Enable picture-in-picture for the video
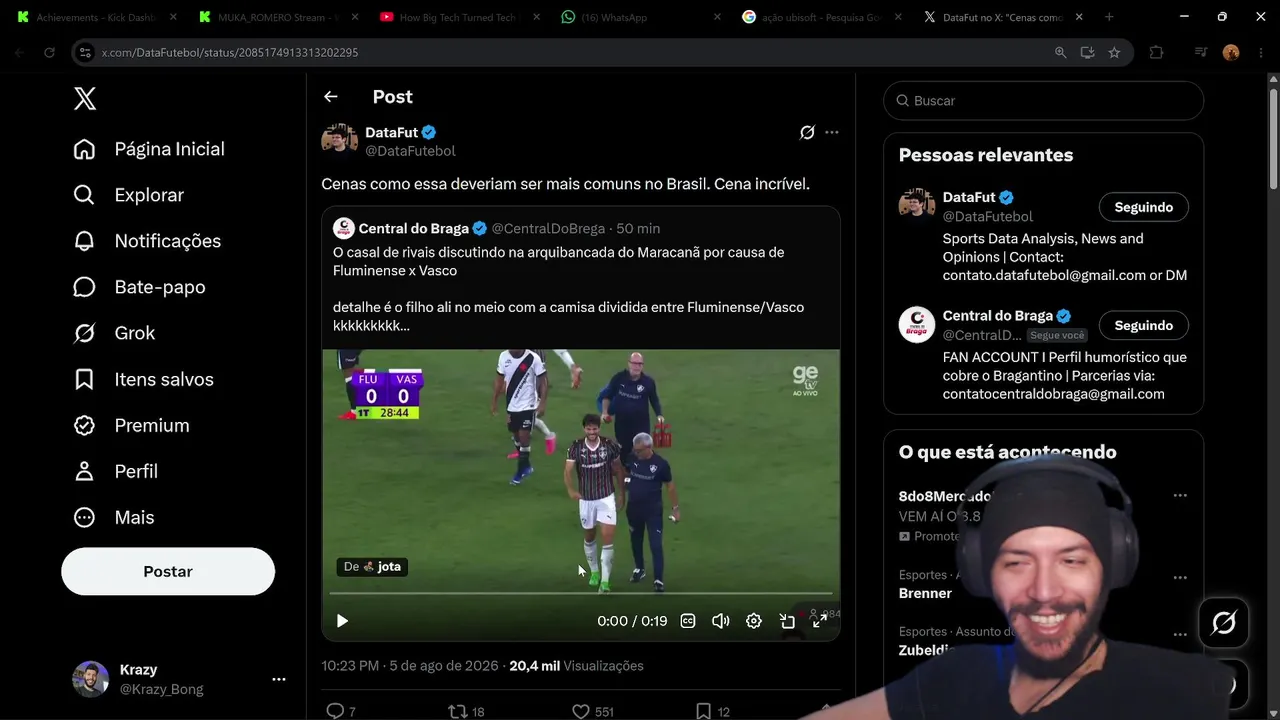1280x720 pixels. (787, 621)
